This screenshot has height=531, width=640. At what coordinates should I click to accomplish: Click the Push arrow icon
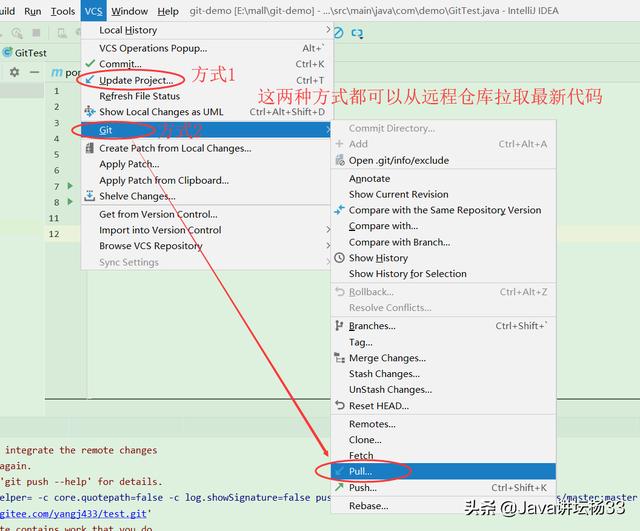click(339, 487)
